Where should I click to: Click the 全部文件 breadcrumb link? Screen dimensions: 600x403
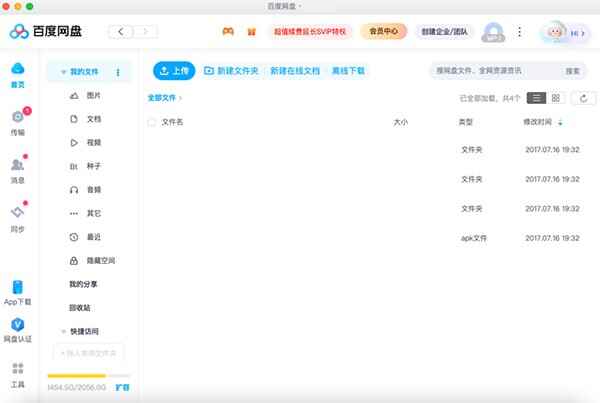(161, 98)
